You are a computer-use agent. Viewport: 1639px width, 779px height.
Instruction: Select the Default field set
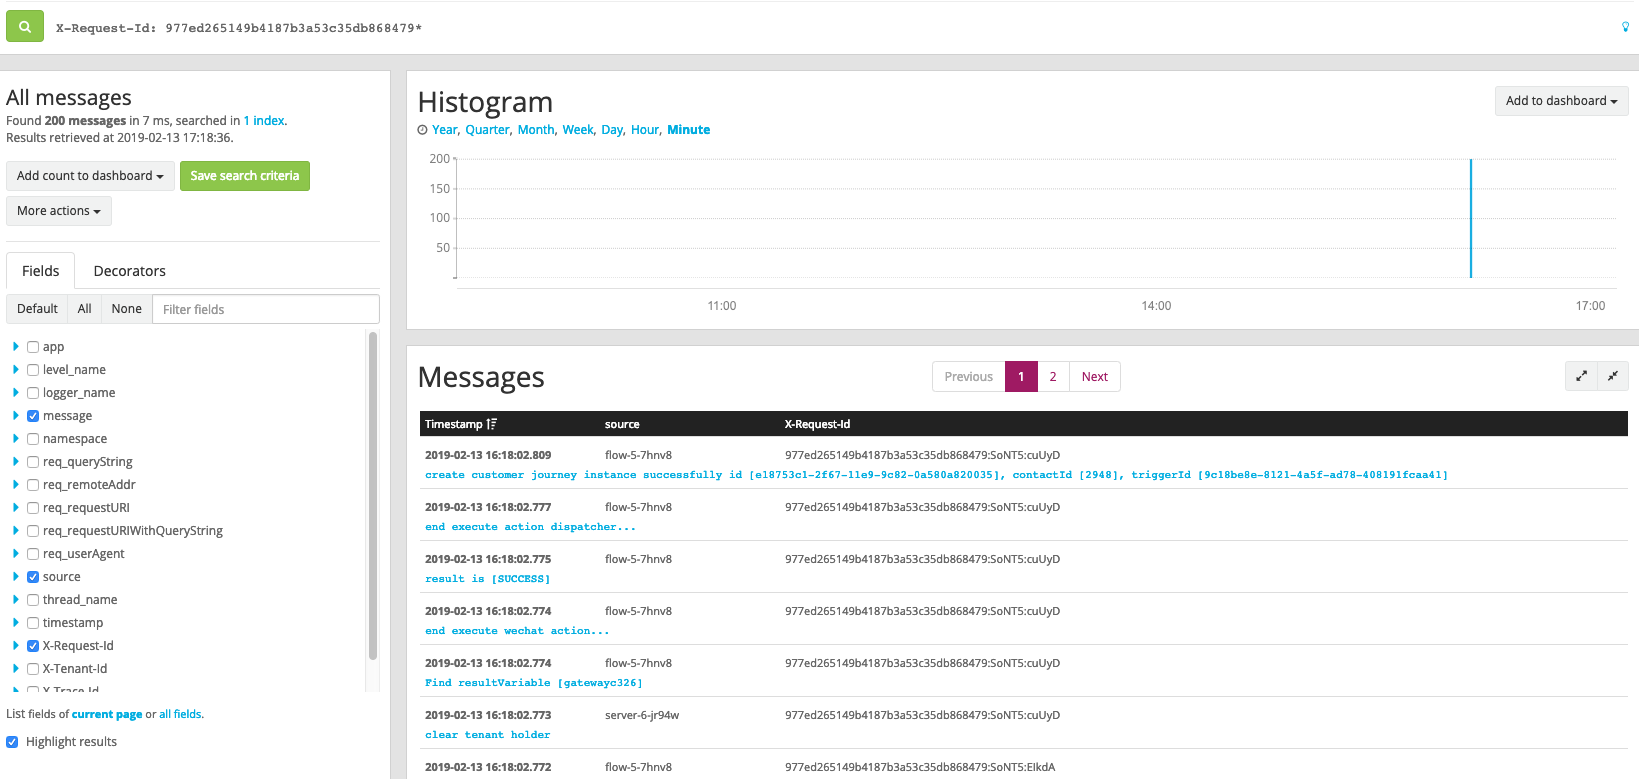(x=37, y=309)
